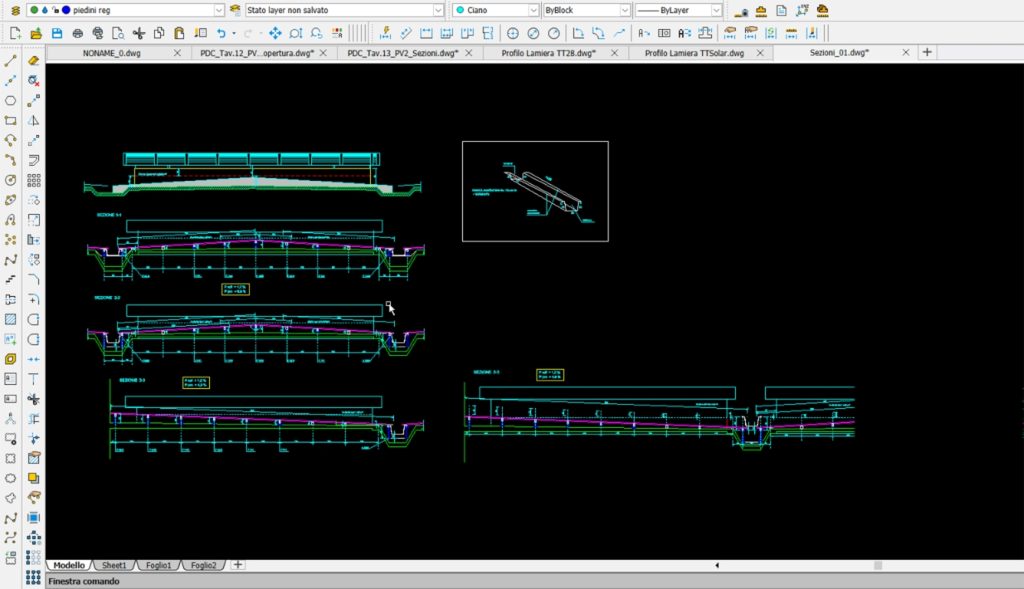1024x589 pixels.
Task: Click the Finestra comando command bar
Action: [85, 581]
